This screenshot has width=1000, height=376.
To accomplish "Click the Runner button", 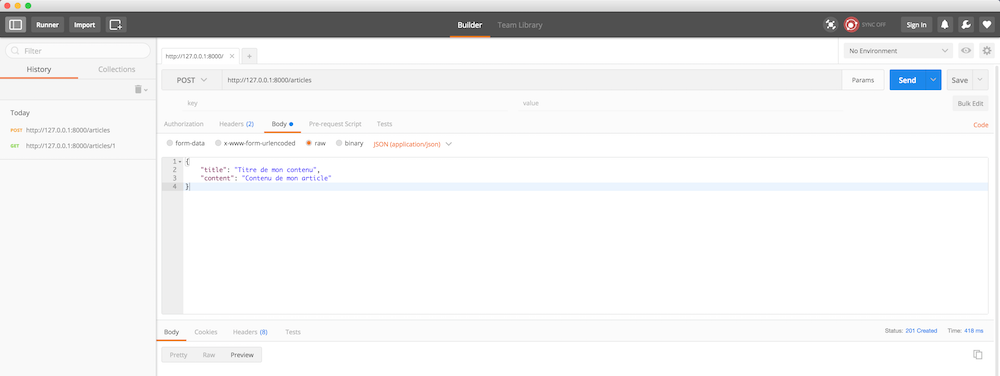I will 48,25.
